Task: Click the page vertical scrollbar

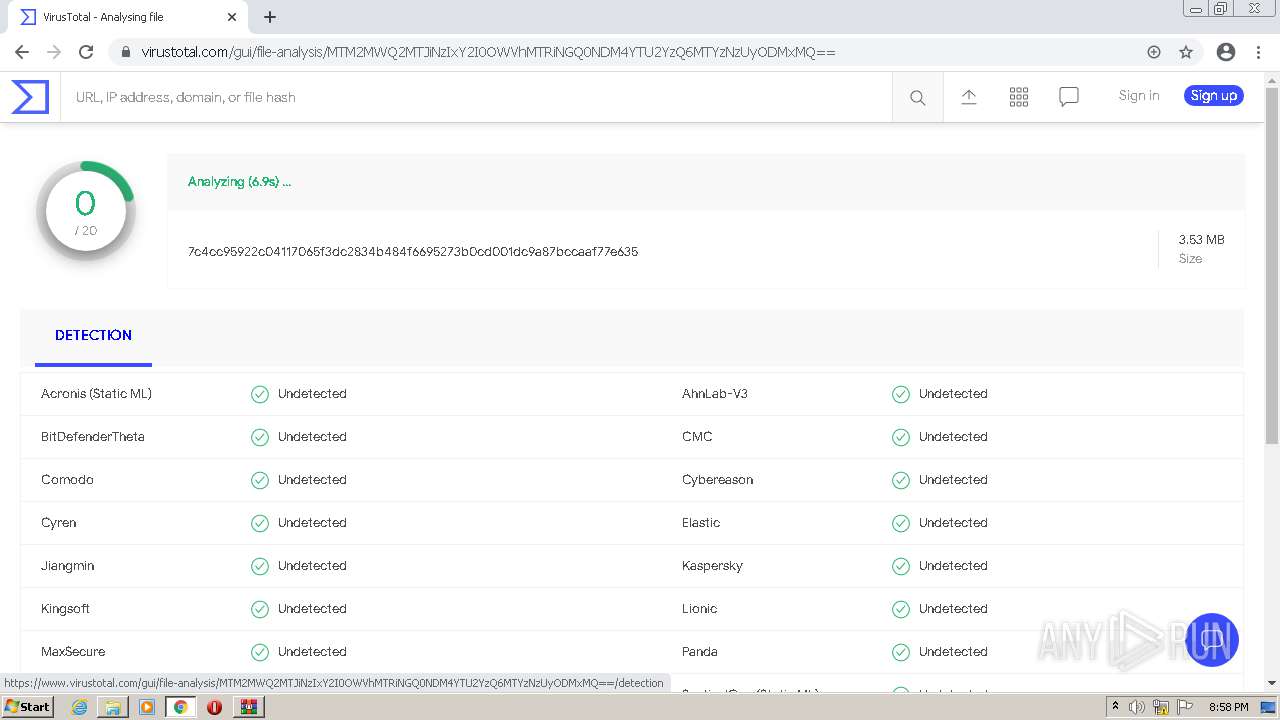Action: [1272, 265]
